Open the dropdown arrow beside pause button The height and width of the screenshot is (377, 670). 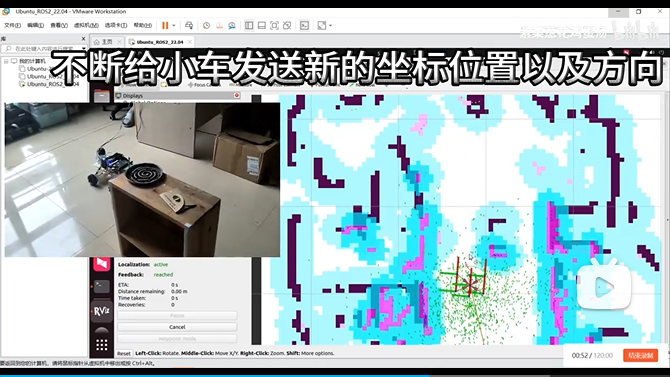click(174, 26)
